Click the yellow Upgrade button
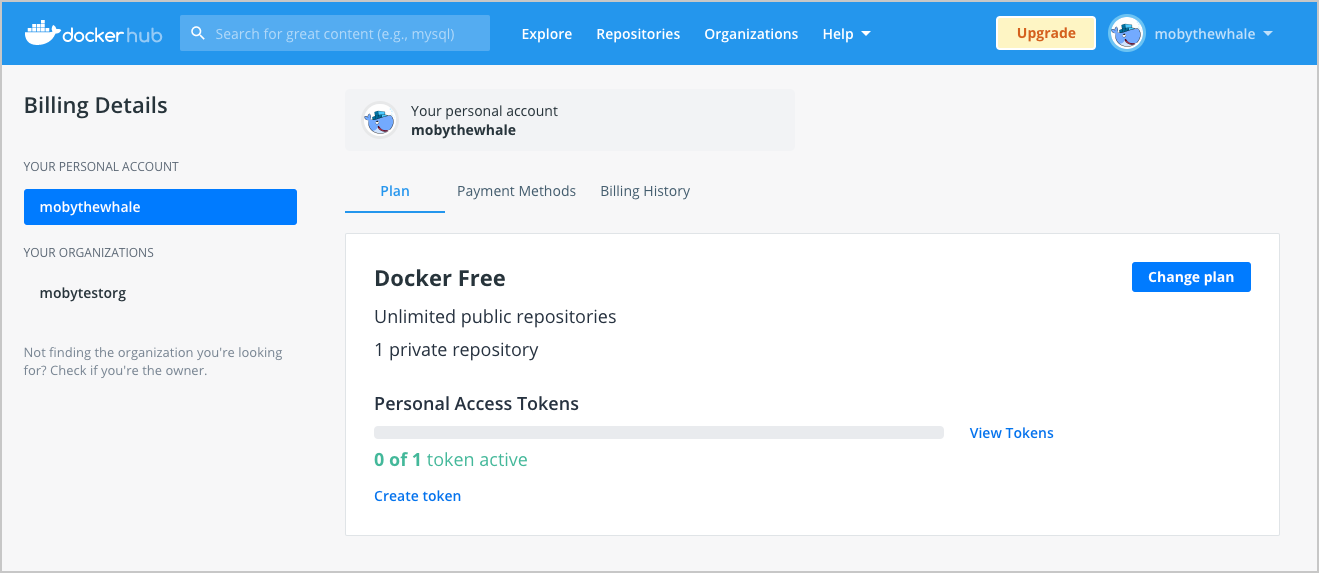The width and height of the screenshot is (1319, 573). 1046,33
